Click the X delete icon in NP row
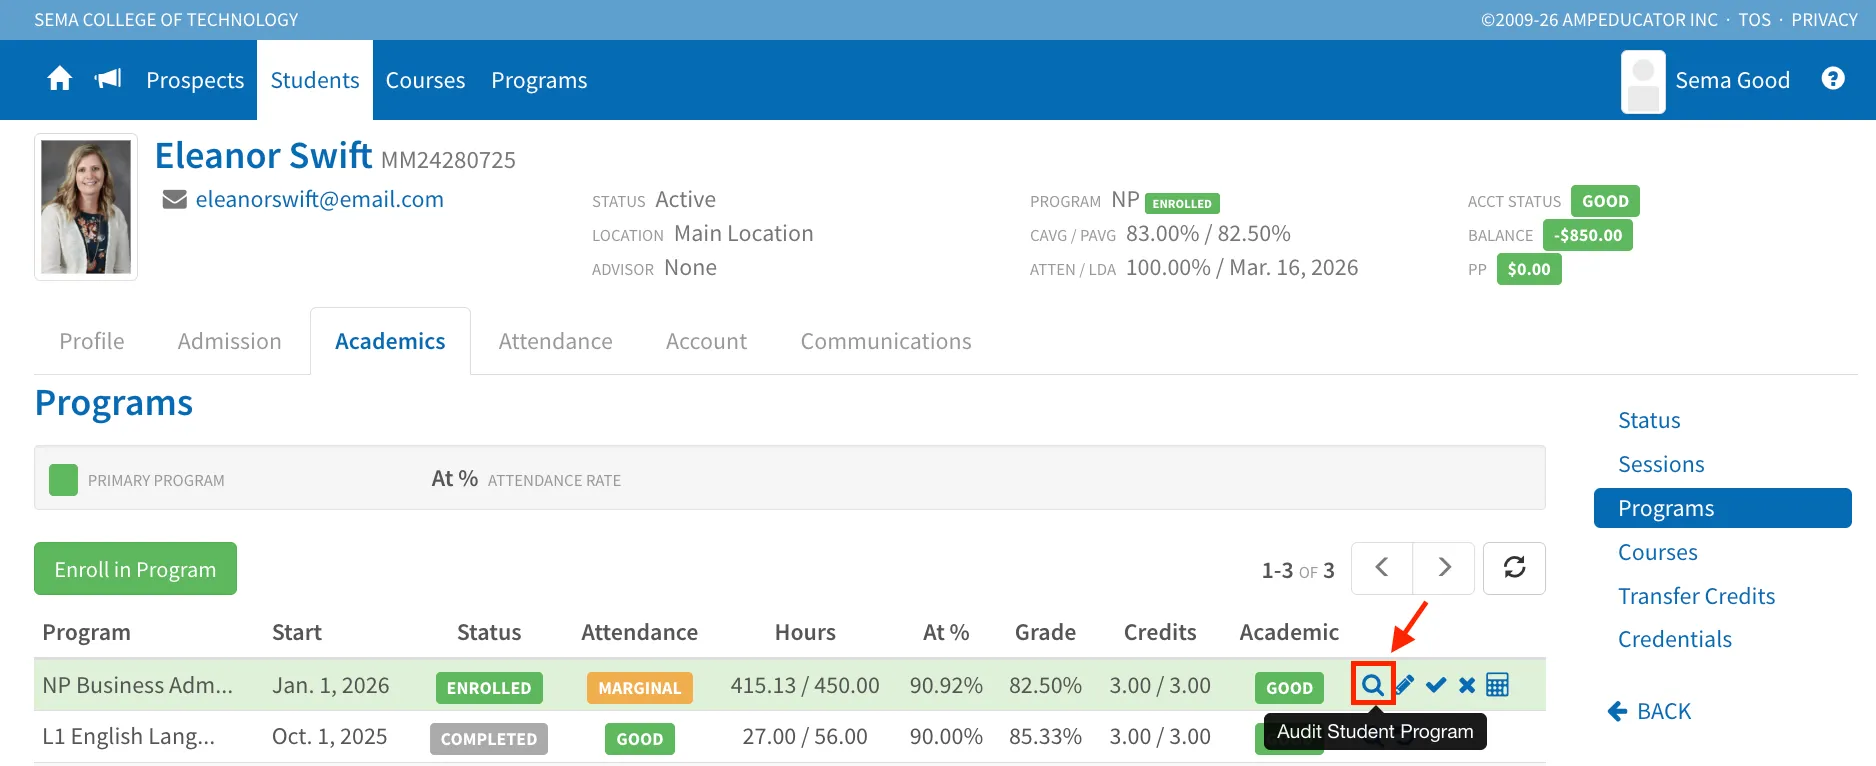The width and height of the screenshot is (1876, 766). click(x=1467, y=685)
